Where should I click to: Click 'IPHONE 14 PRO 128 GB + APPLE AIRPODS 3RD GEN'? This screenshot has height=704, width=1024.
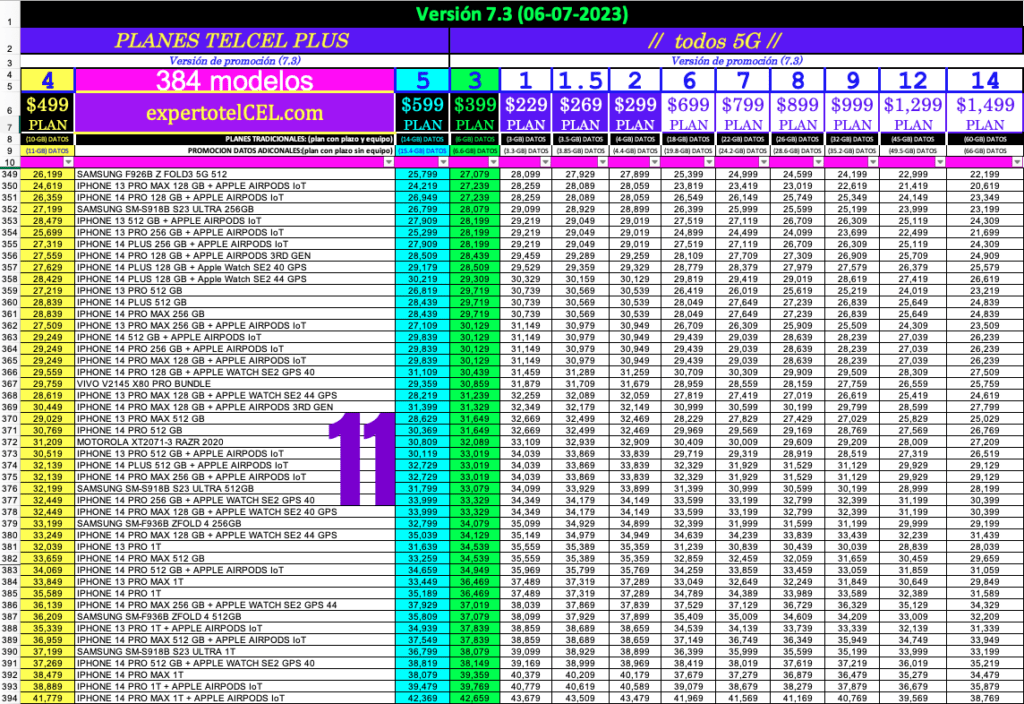[234, 255]
